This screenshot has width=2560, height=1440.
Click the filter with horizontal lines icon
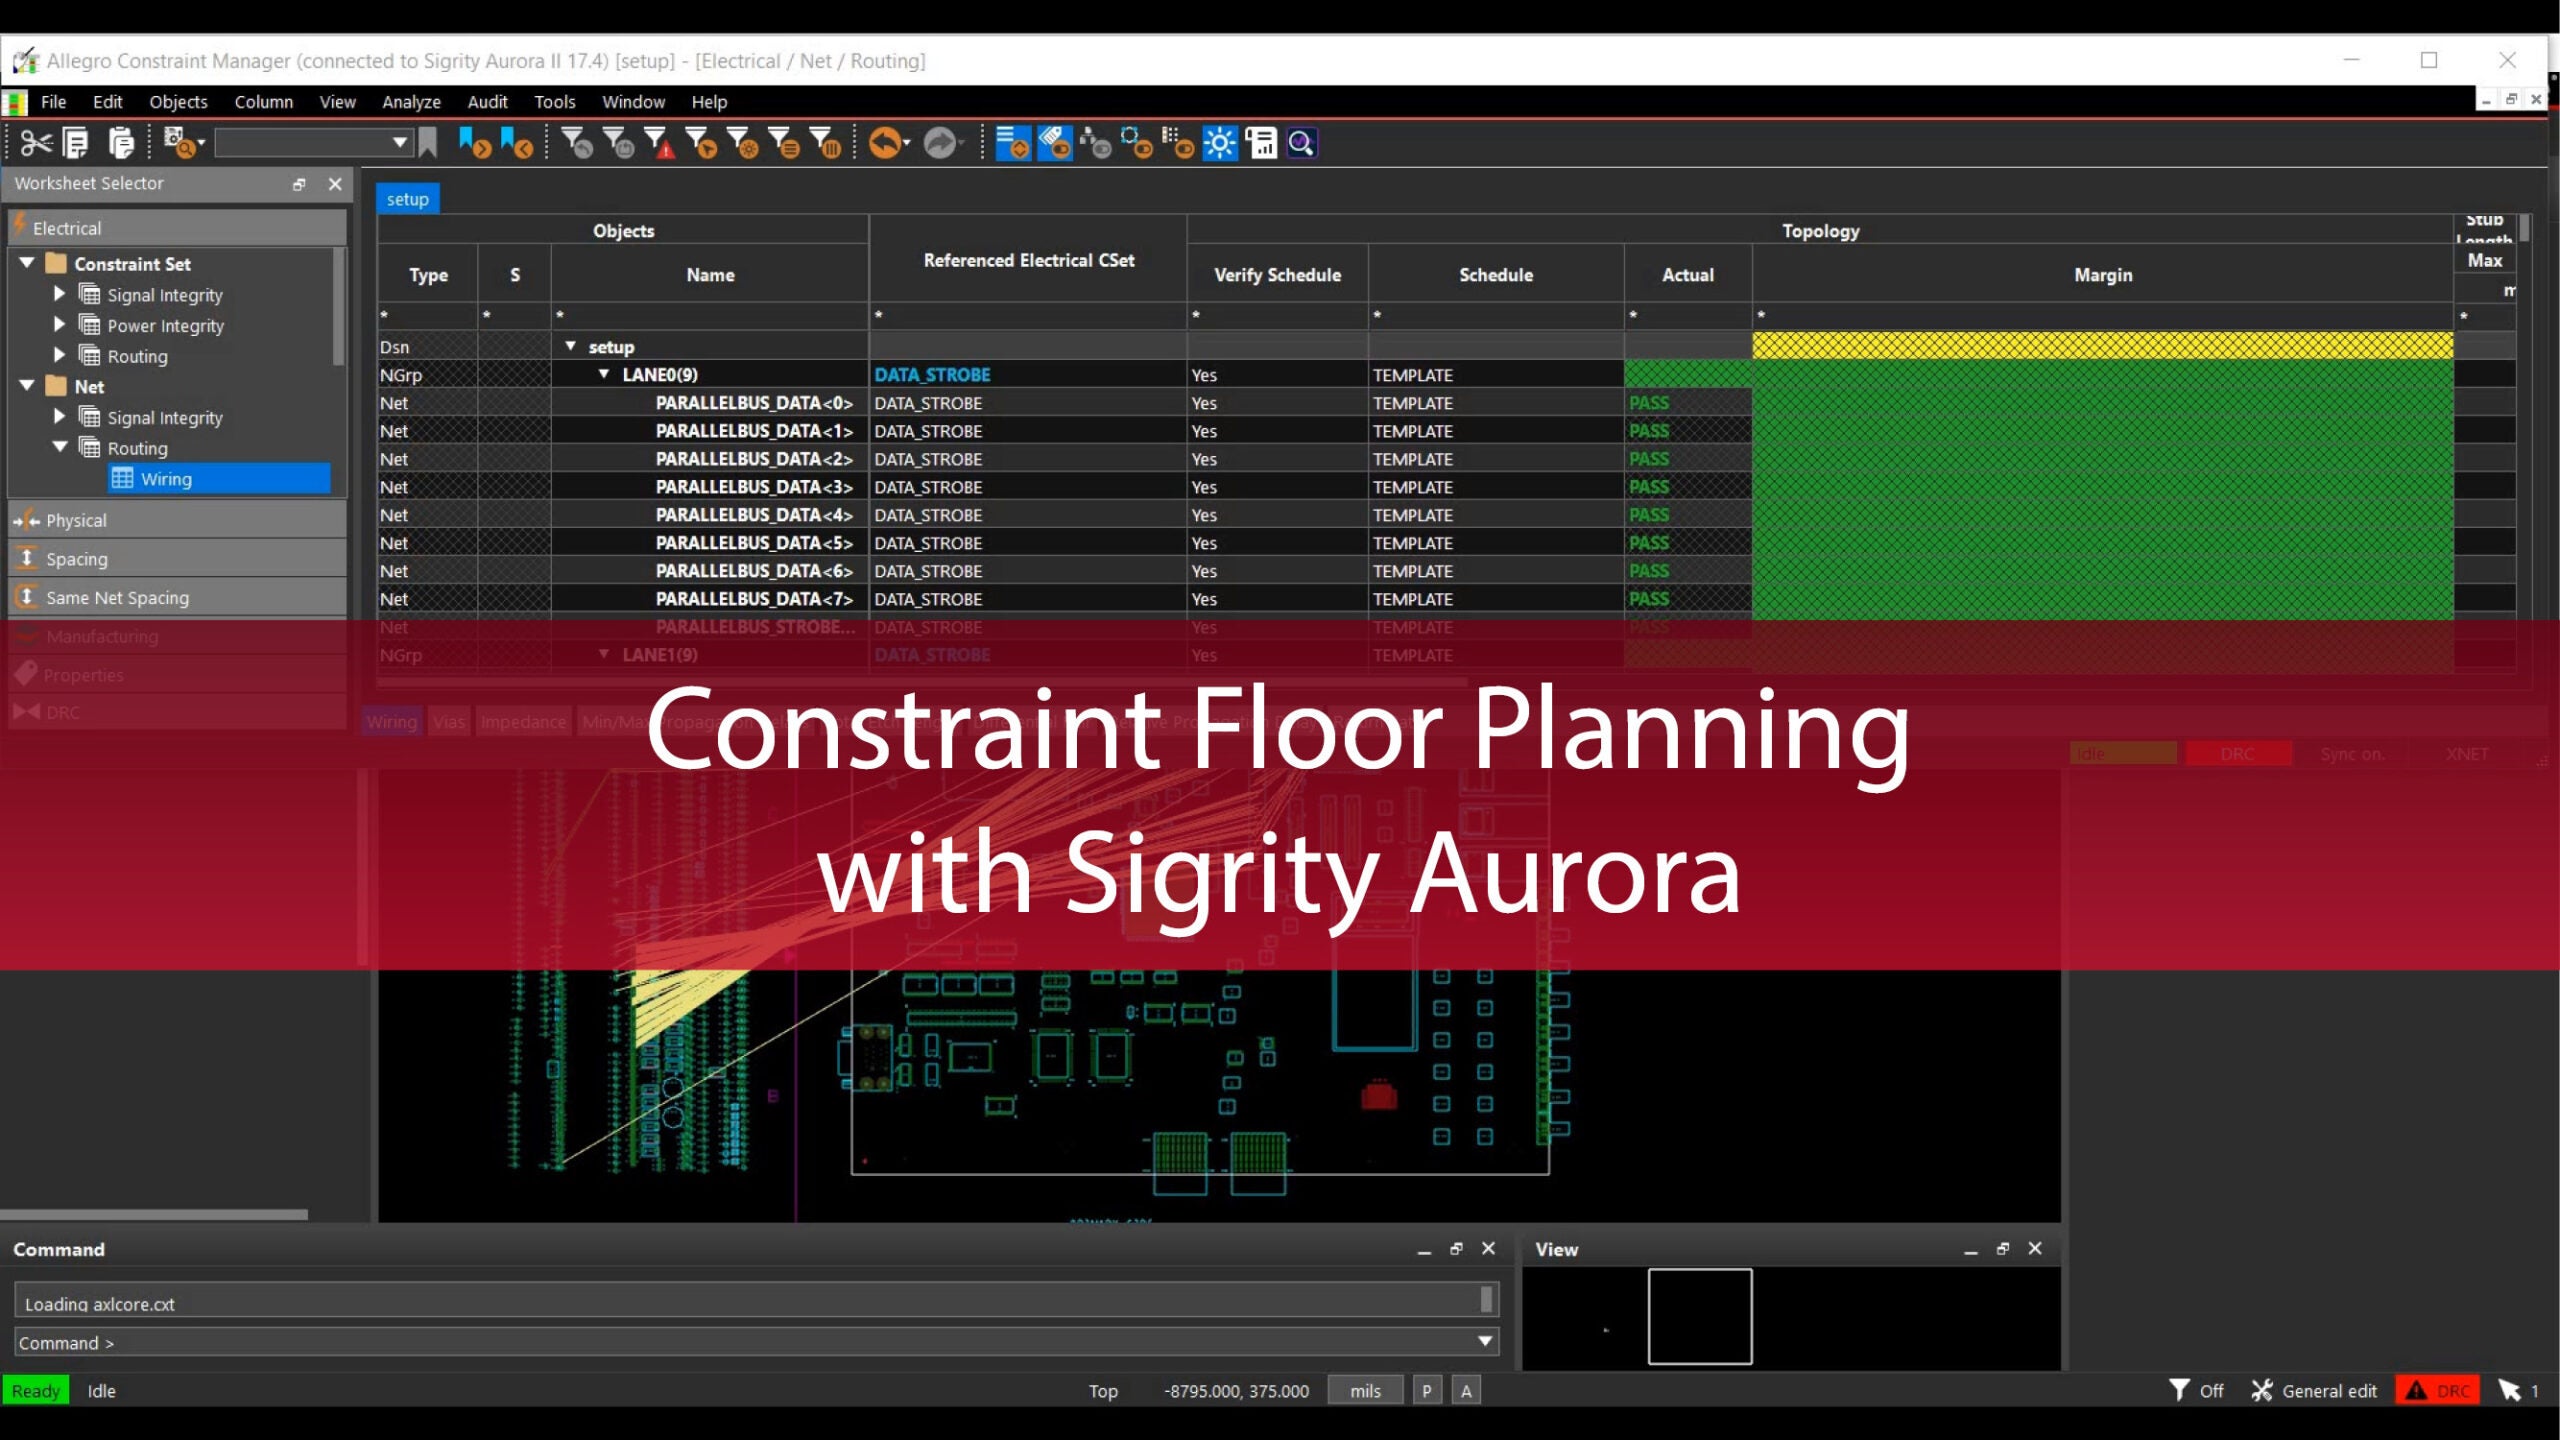click(785, 144)
